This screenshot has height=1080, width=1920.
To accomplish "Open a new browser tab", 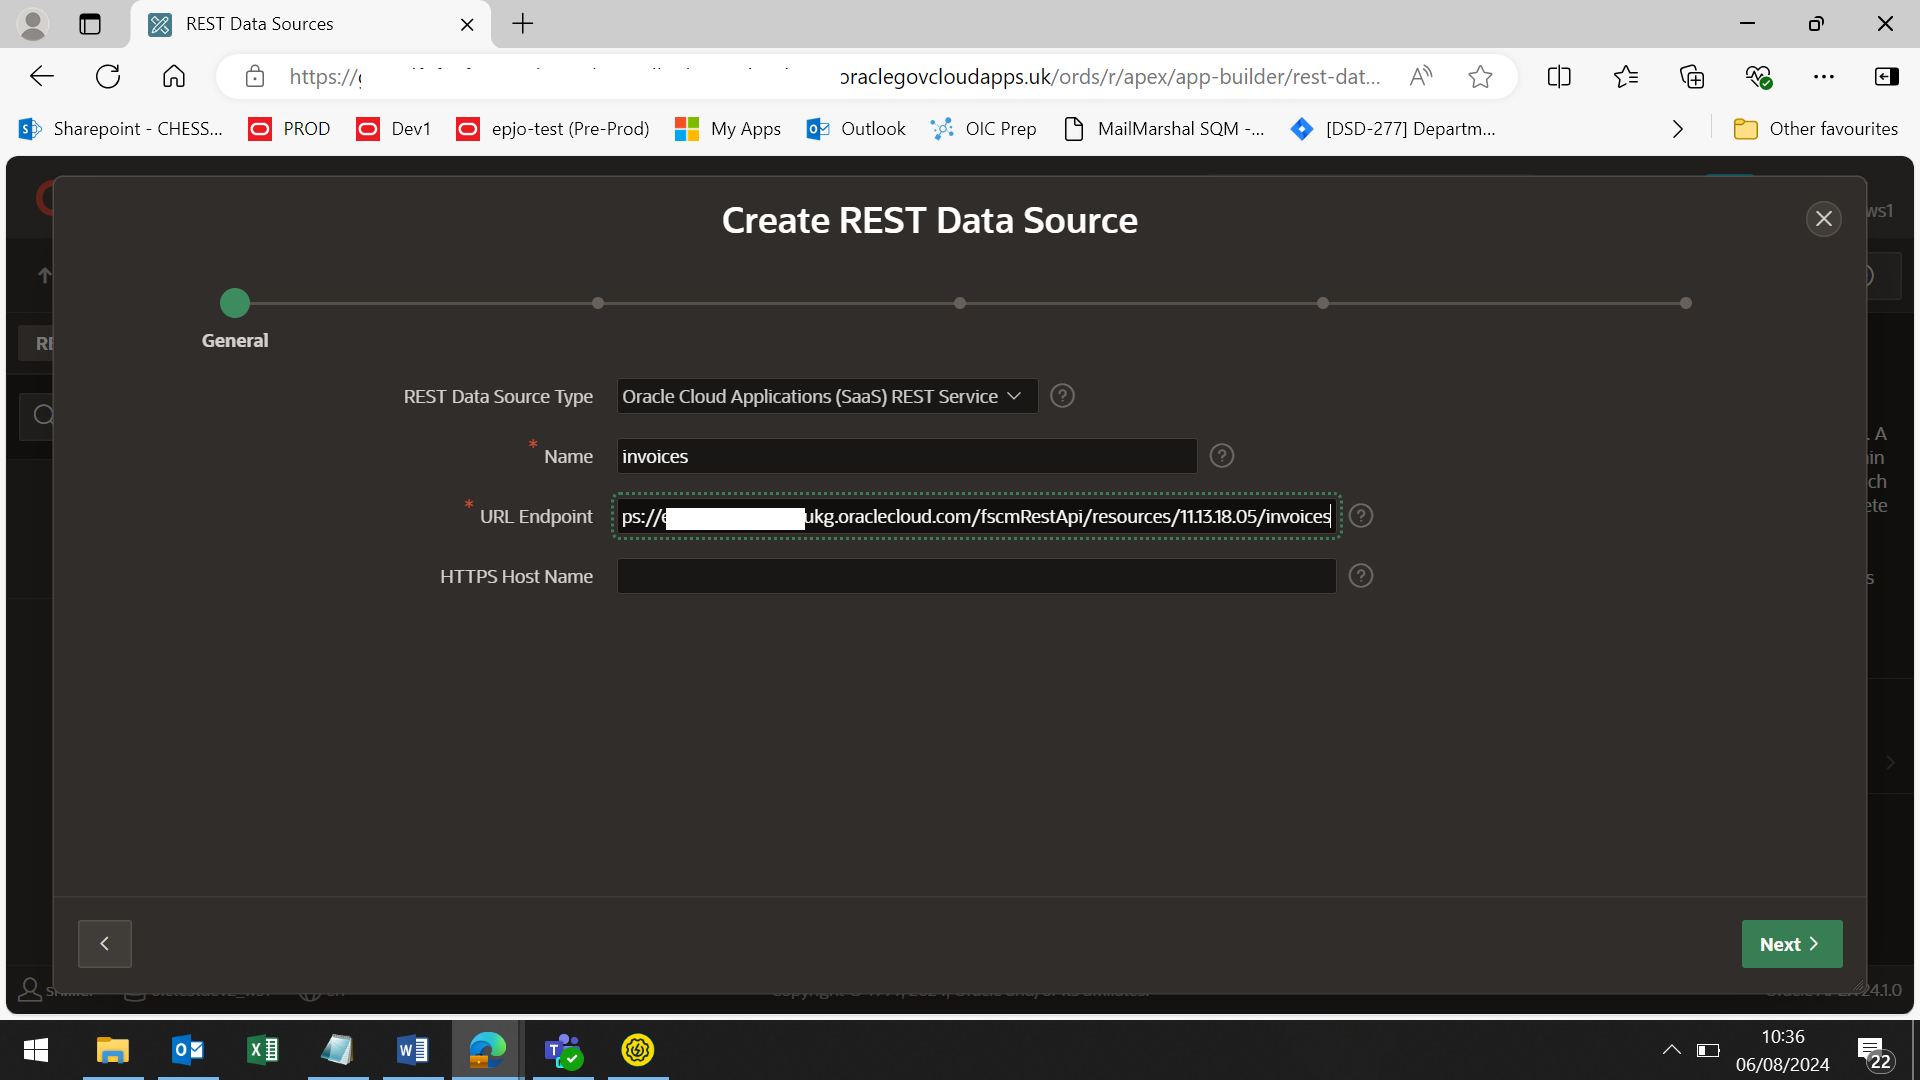I will pyautogui.click(x=523, y=24).
